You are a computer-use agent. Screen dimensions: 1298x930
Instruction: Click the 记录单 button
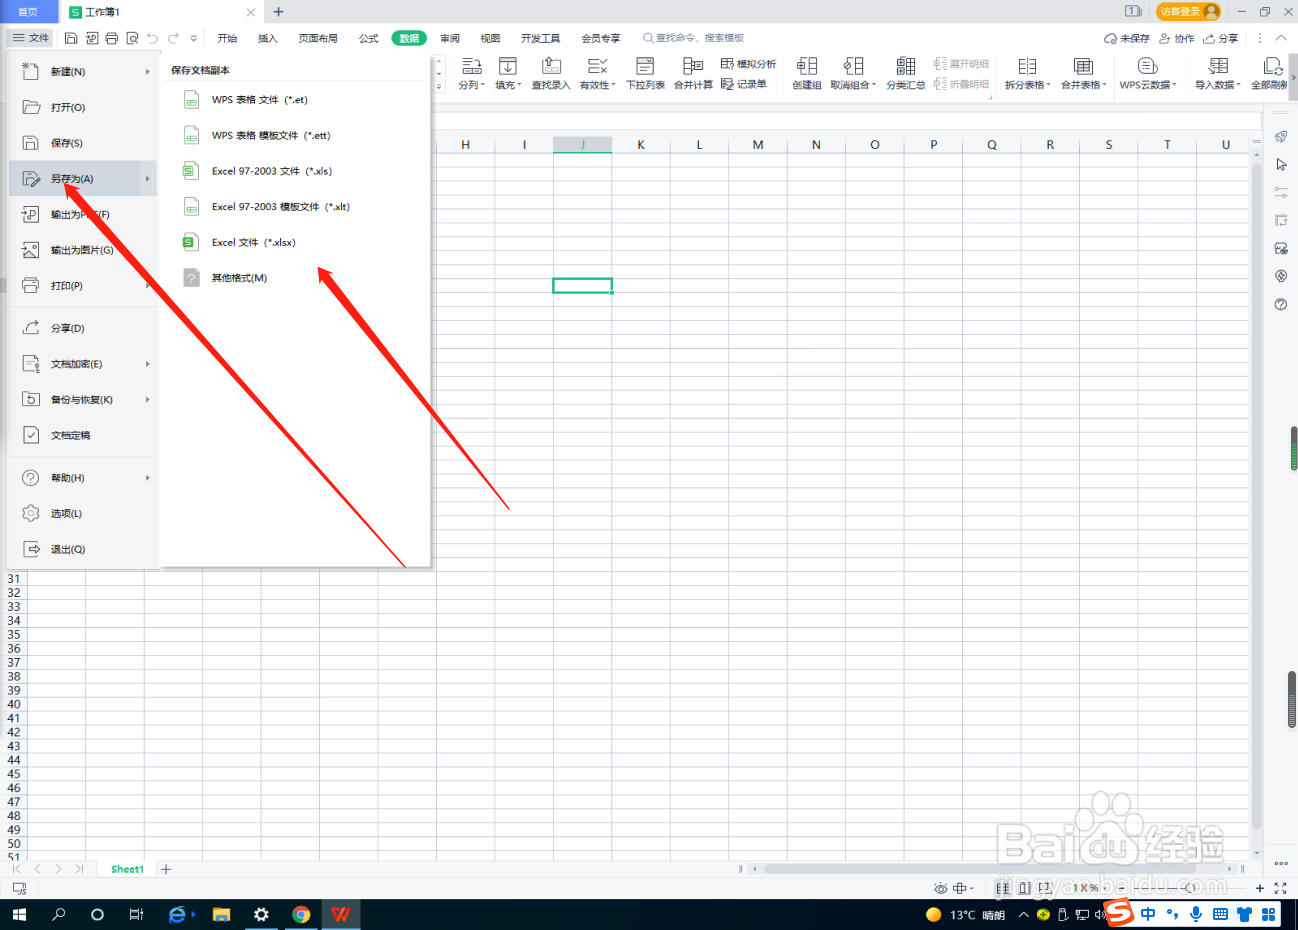(744, 85)
